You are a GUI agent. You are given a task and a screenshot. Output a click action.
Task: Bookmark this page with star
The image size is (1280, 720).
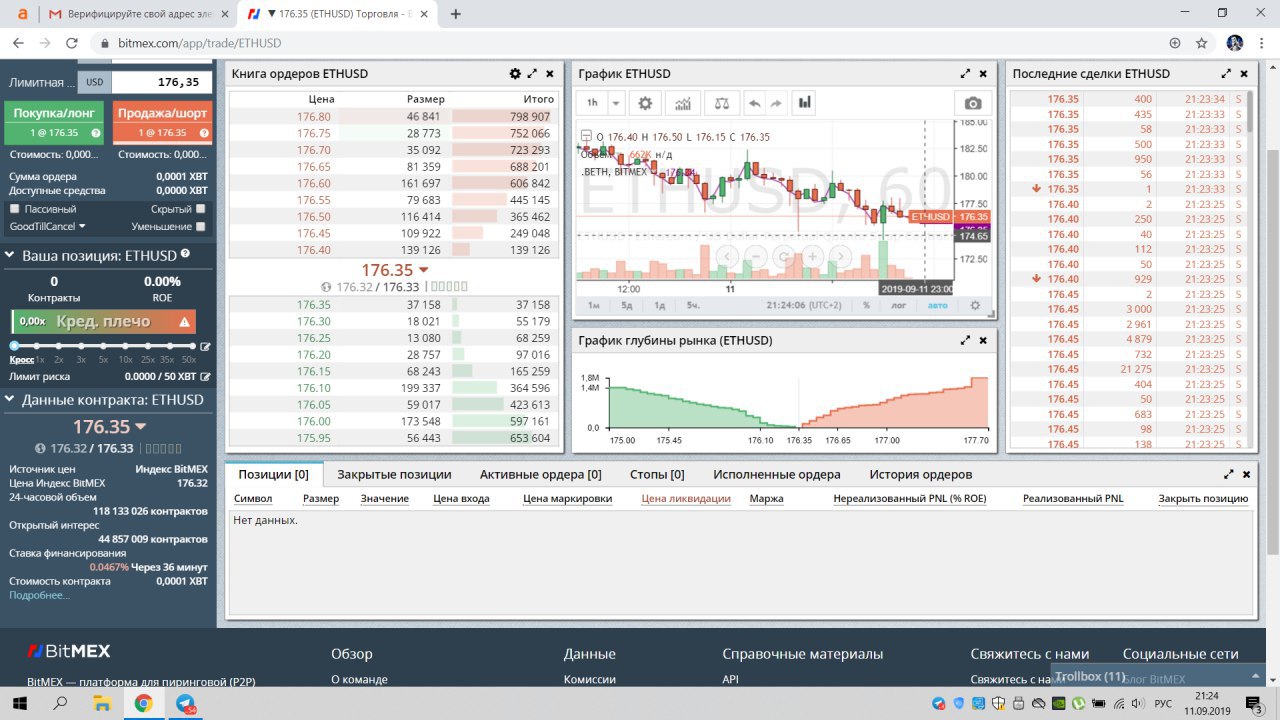[1202, 43]
